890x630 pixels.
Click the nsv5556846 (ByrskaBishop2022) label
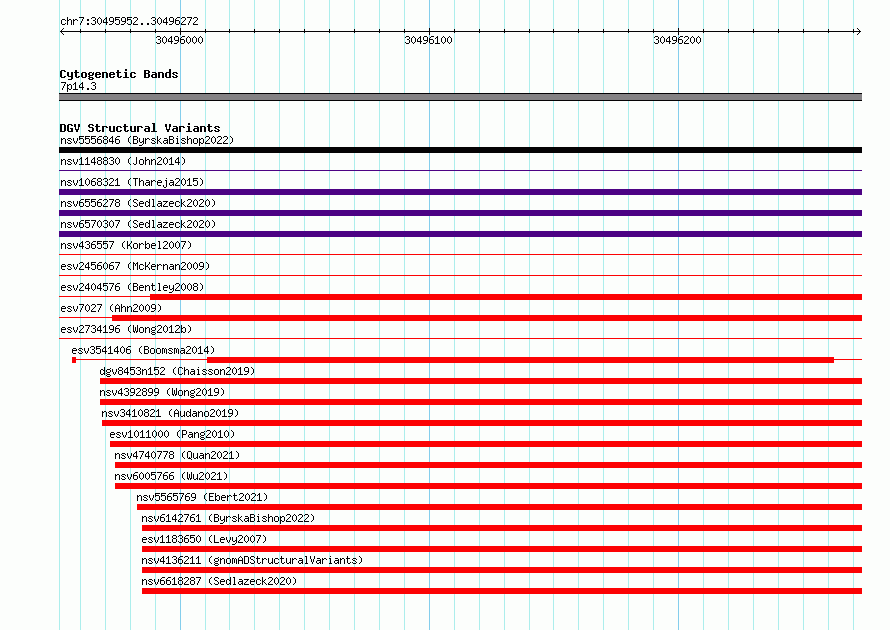[147, 140]
